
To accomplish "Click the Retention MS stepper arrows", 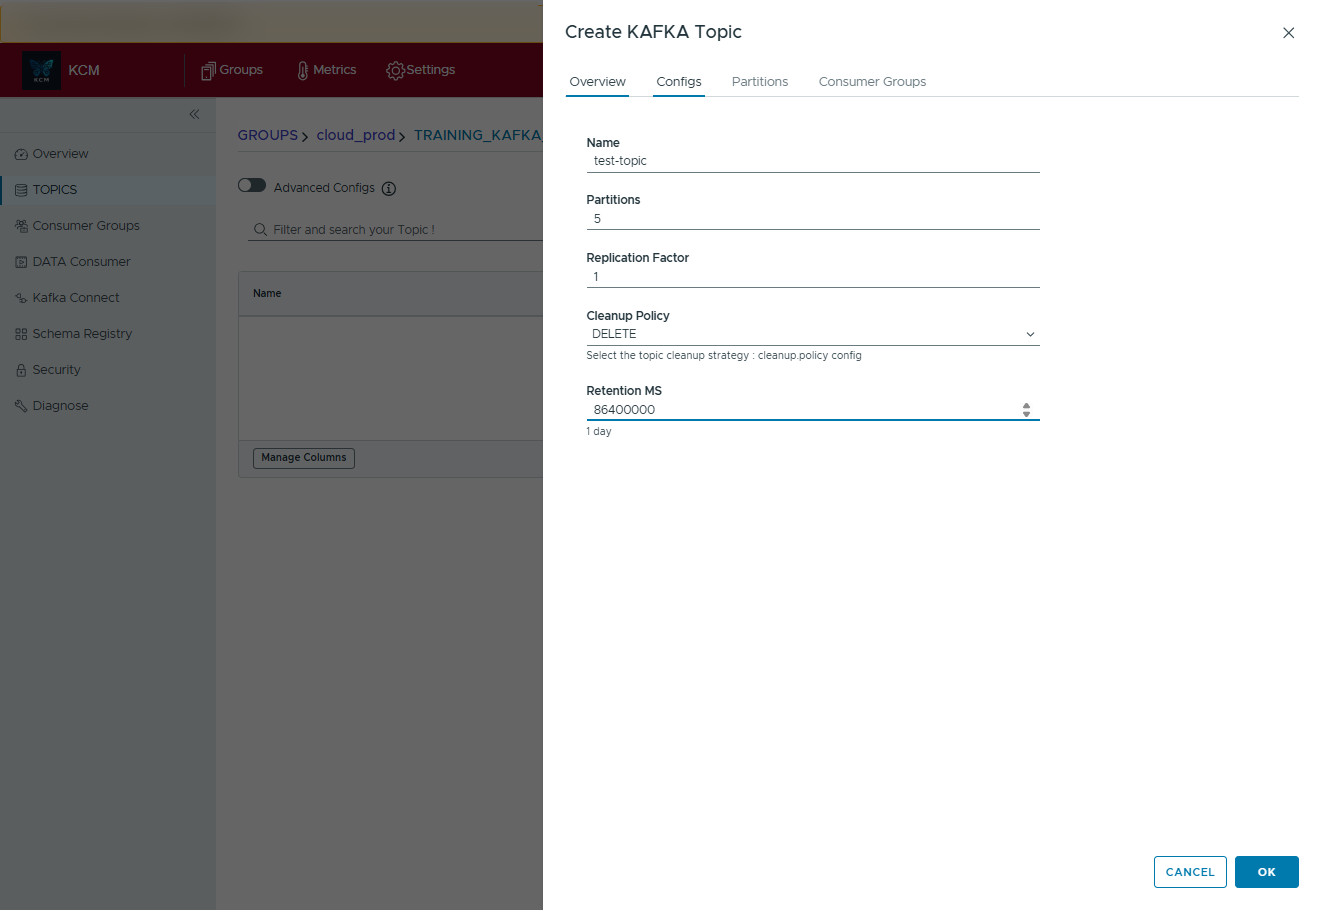I will click(1026, 410).
